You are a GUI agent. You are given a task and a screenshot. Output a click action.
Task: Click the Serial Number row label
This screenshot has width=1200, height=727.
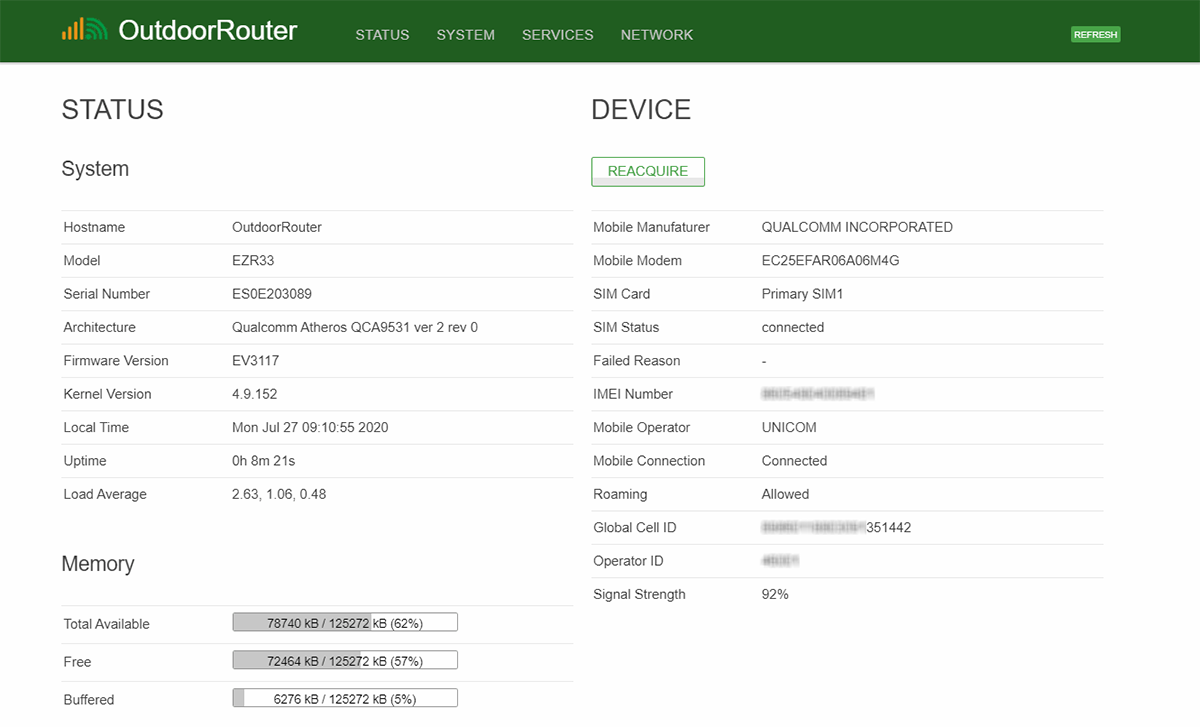(106, 294)
